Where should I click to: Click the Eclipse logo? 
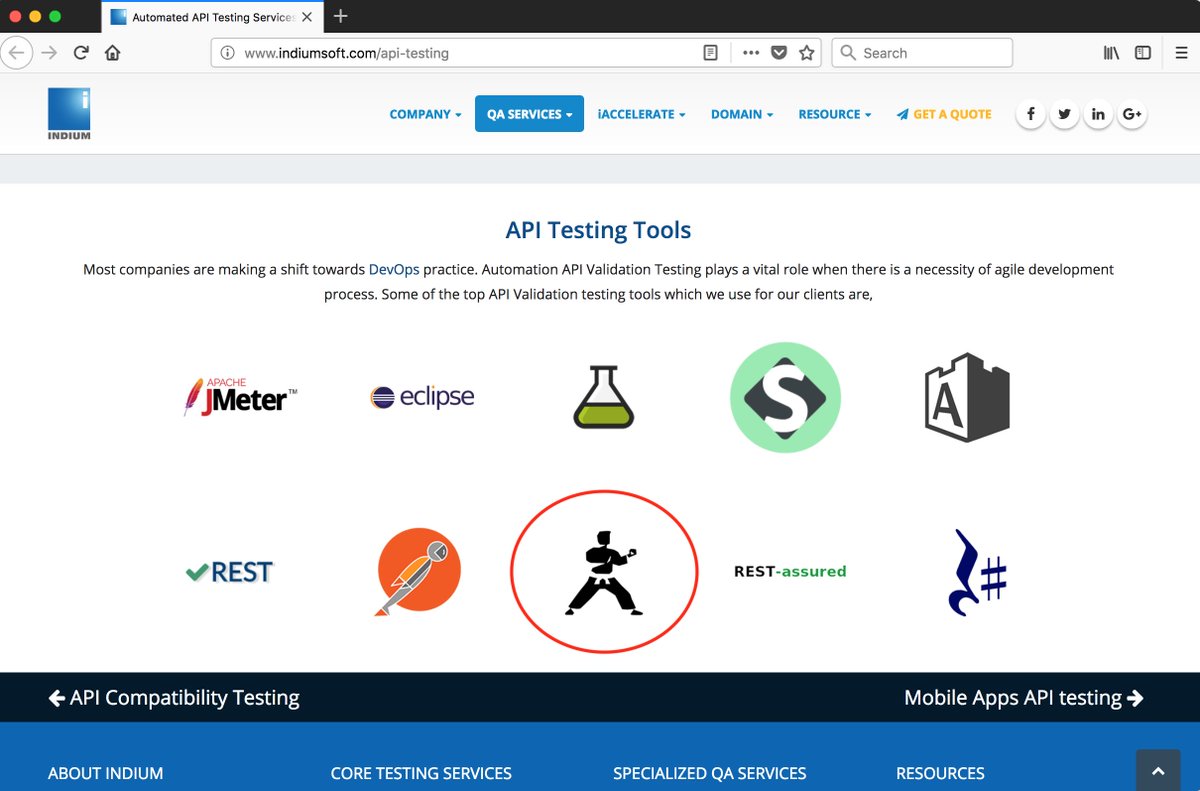422,397
